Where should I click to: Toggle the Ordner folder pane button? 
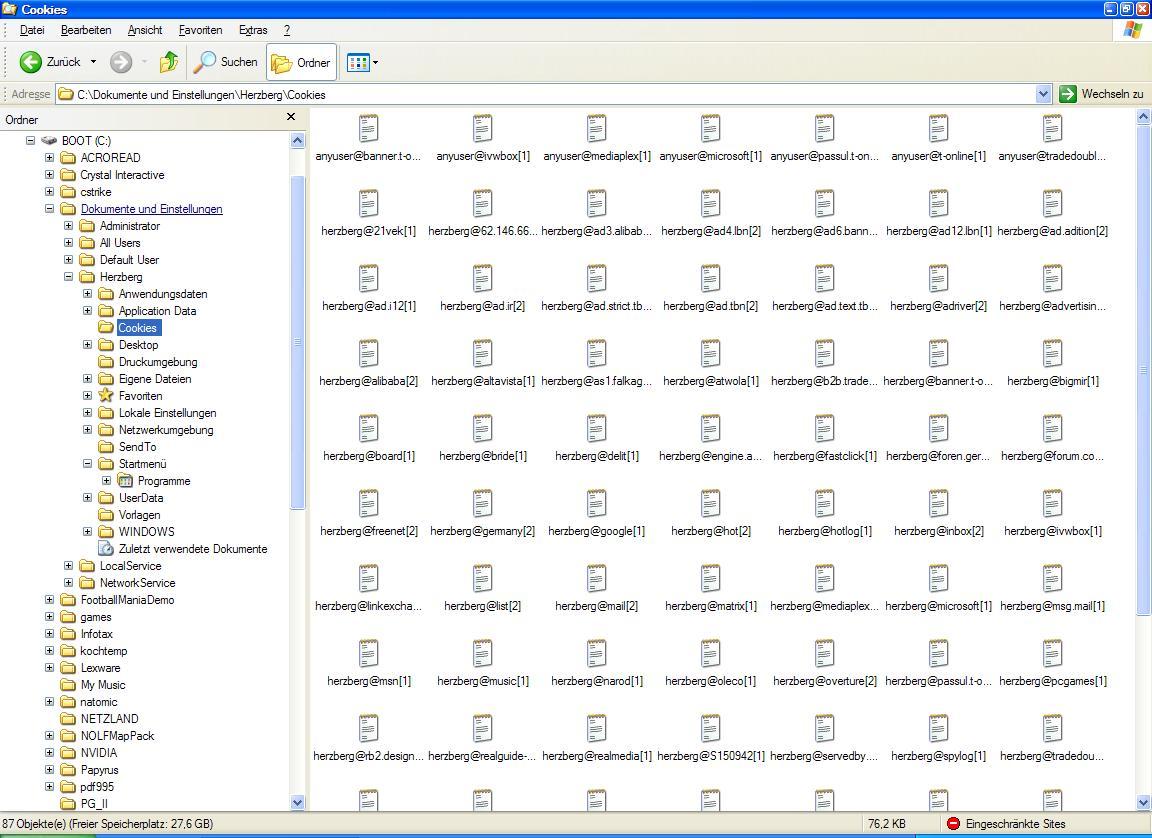(x=301, y=62)
